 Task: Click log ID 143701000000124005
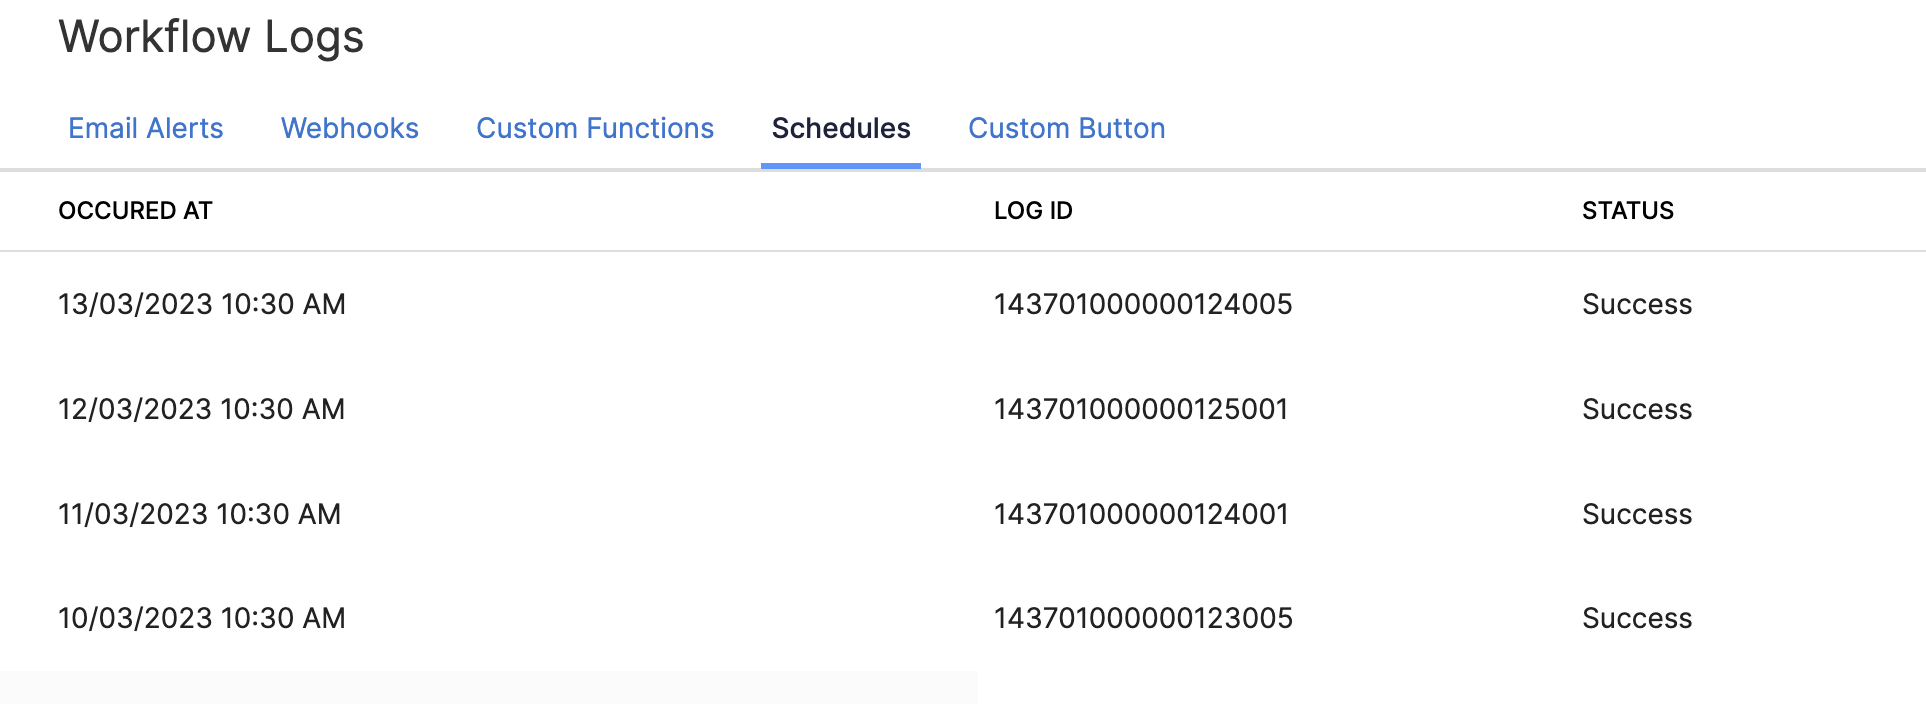point(1143,304)
